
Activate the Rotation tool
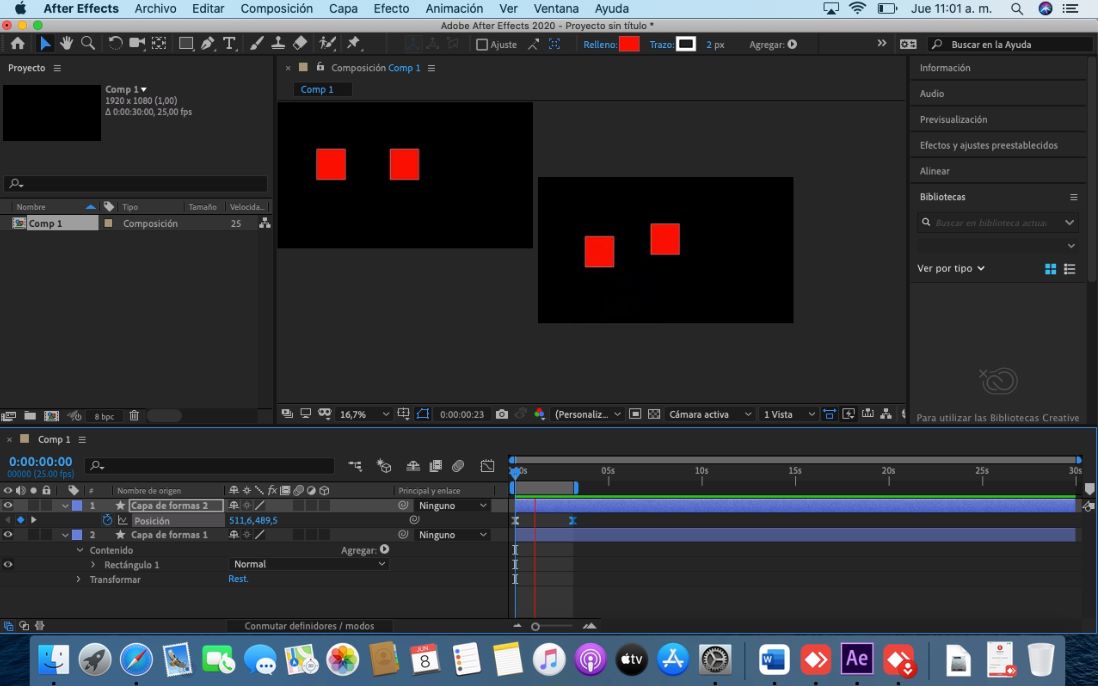pos(116,44)
